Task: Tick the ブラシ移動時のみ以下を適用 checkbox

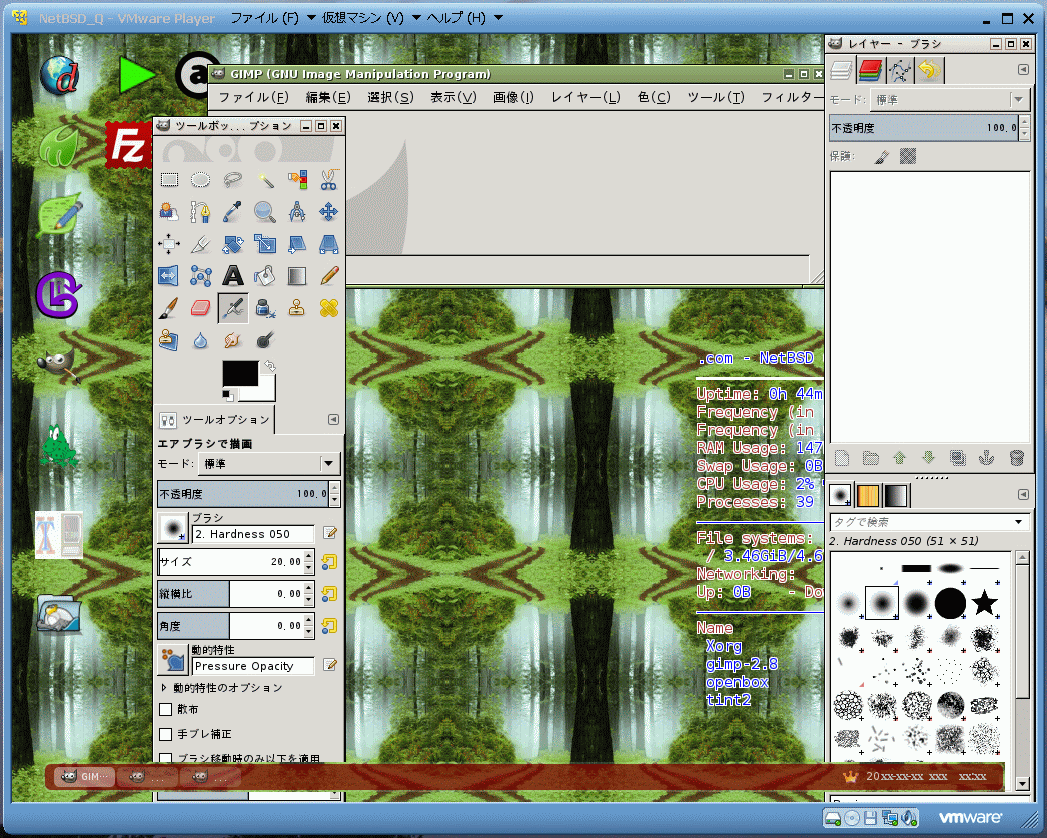Action: click(166, 759)
